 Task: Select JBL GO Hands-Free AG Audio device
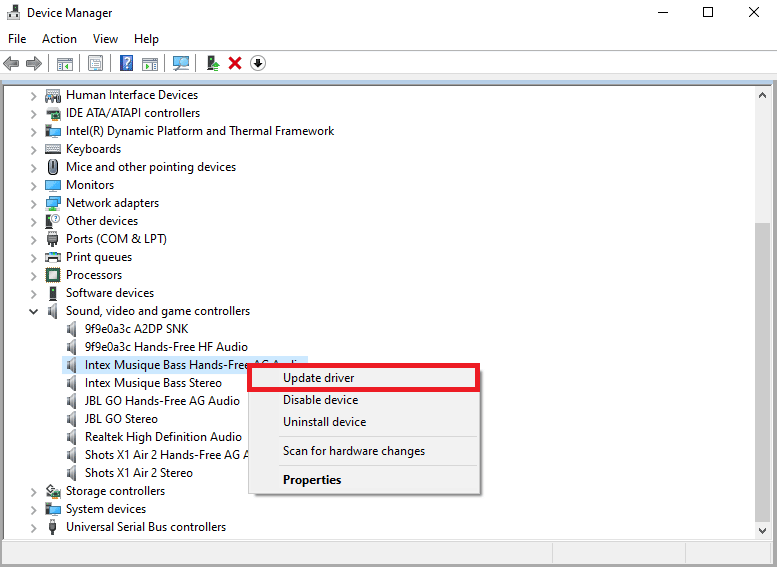[x=162, y=401]
